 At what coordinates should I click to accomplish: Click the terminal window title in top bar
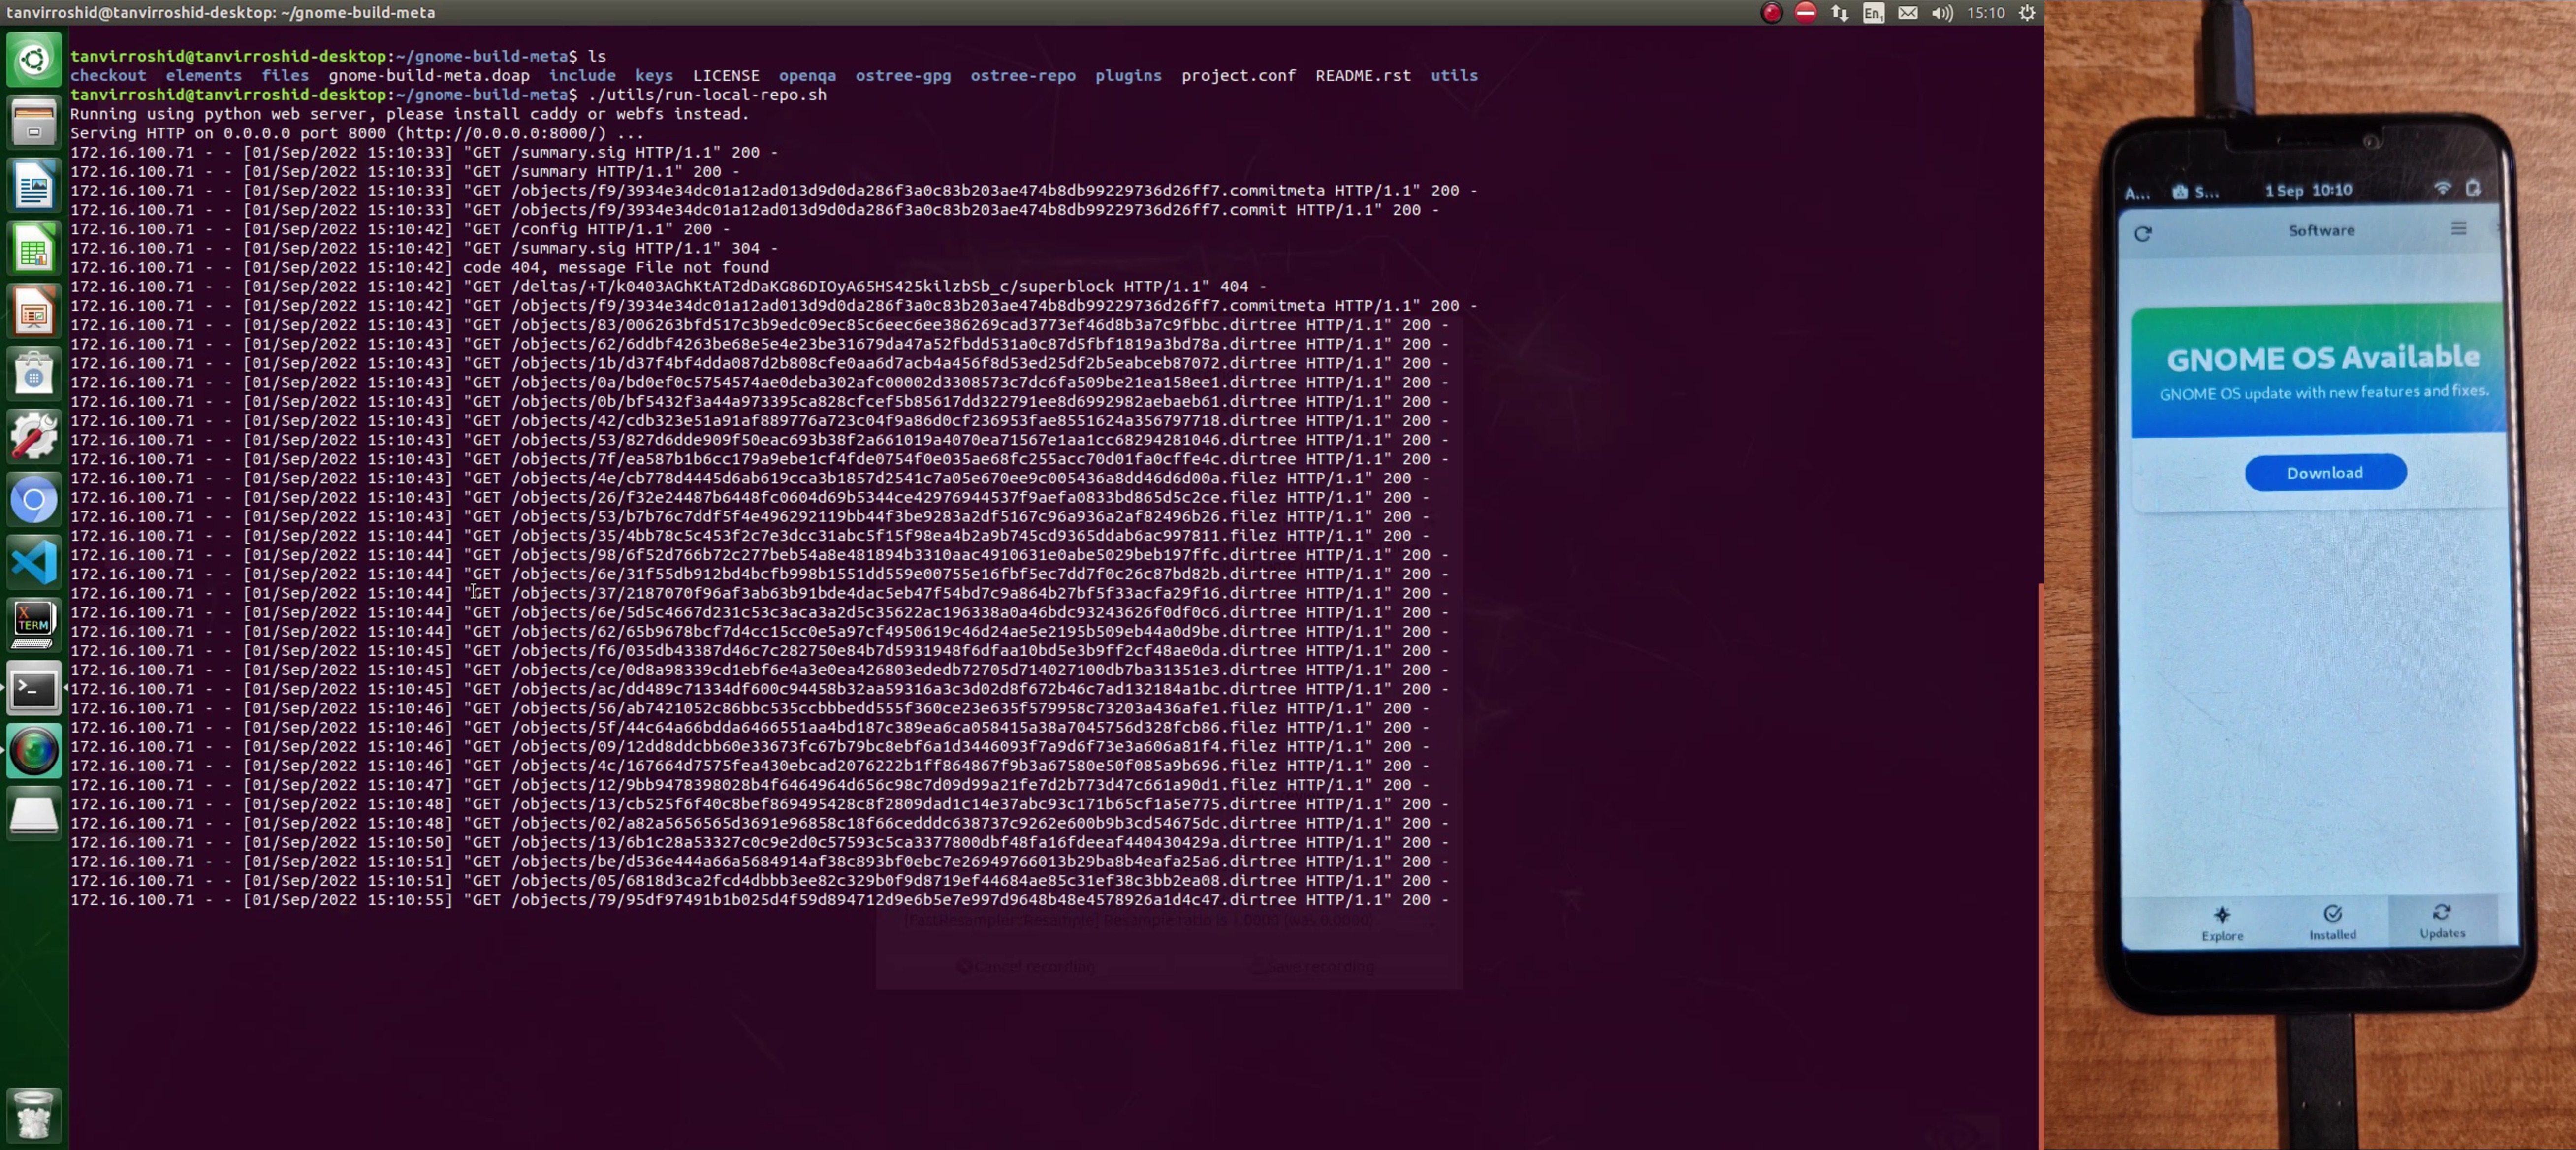pyautogui.click(x=221, y=13)
